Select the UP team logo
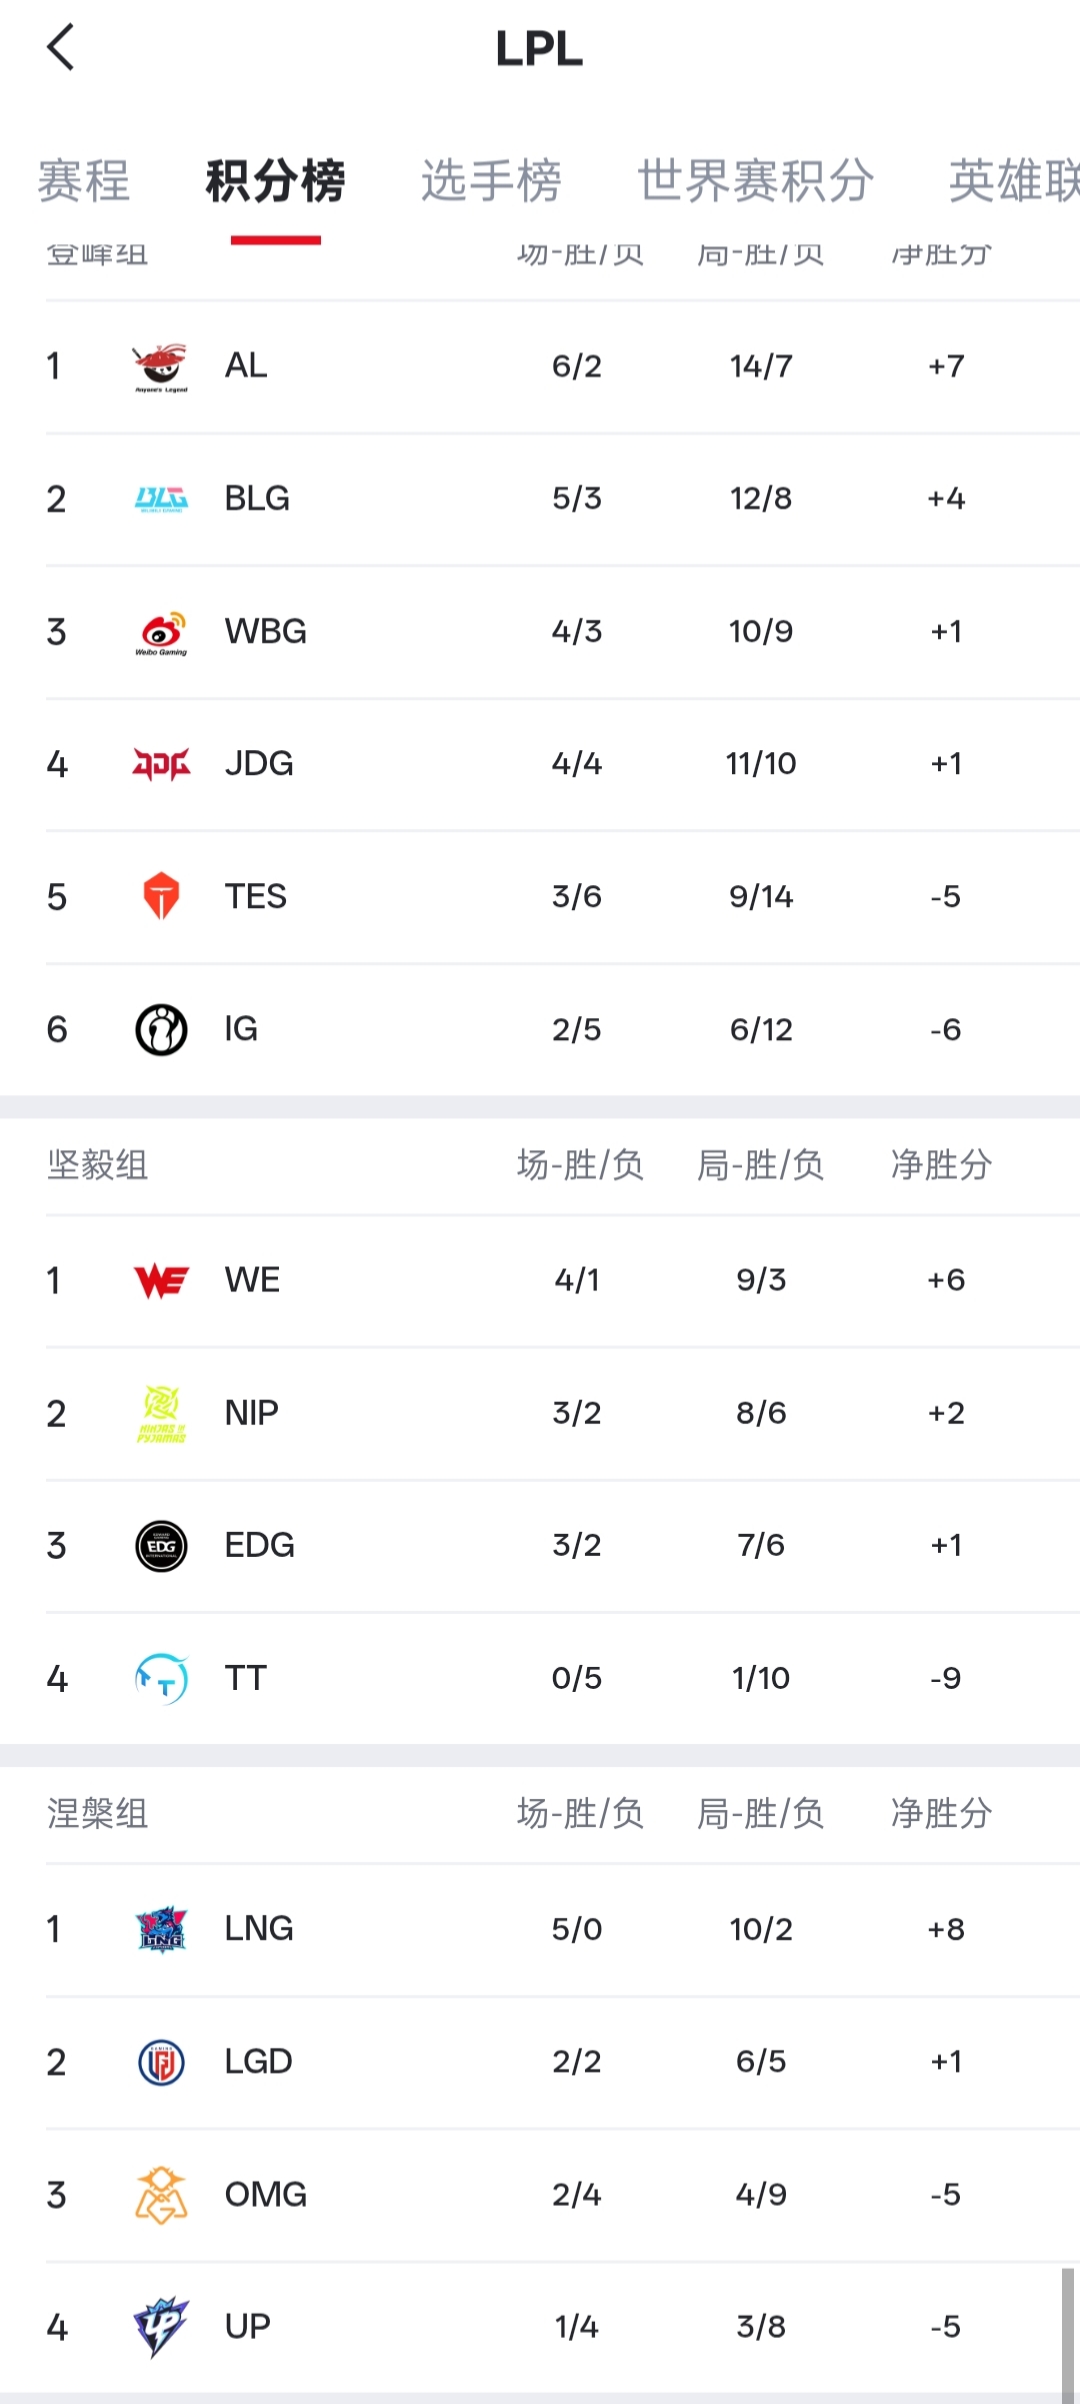1080x2404 pixels. (161, 2327)
